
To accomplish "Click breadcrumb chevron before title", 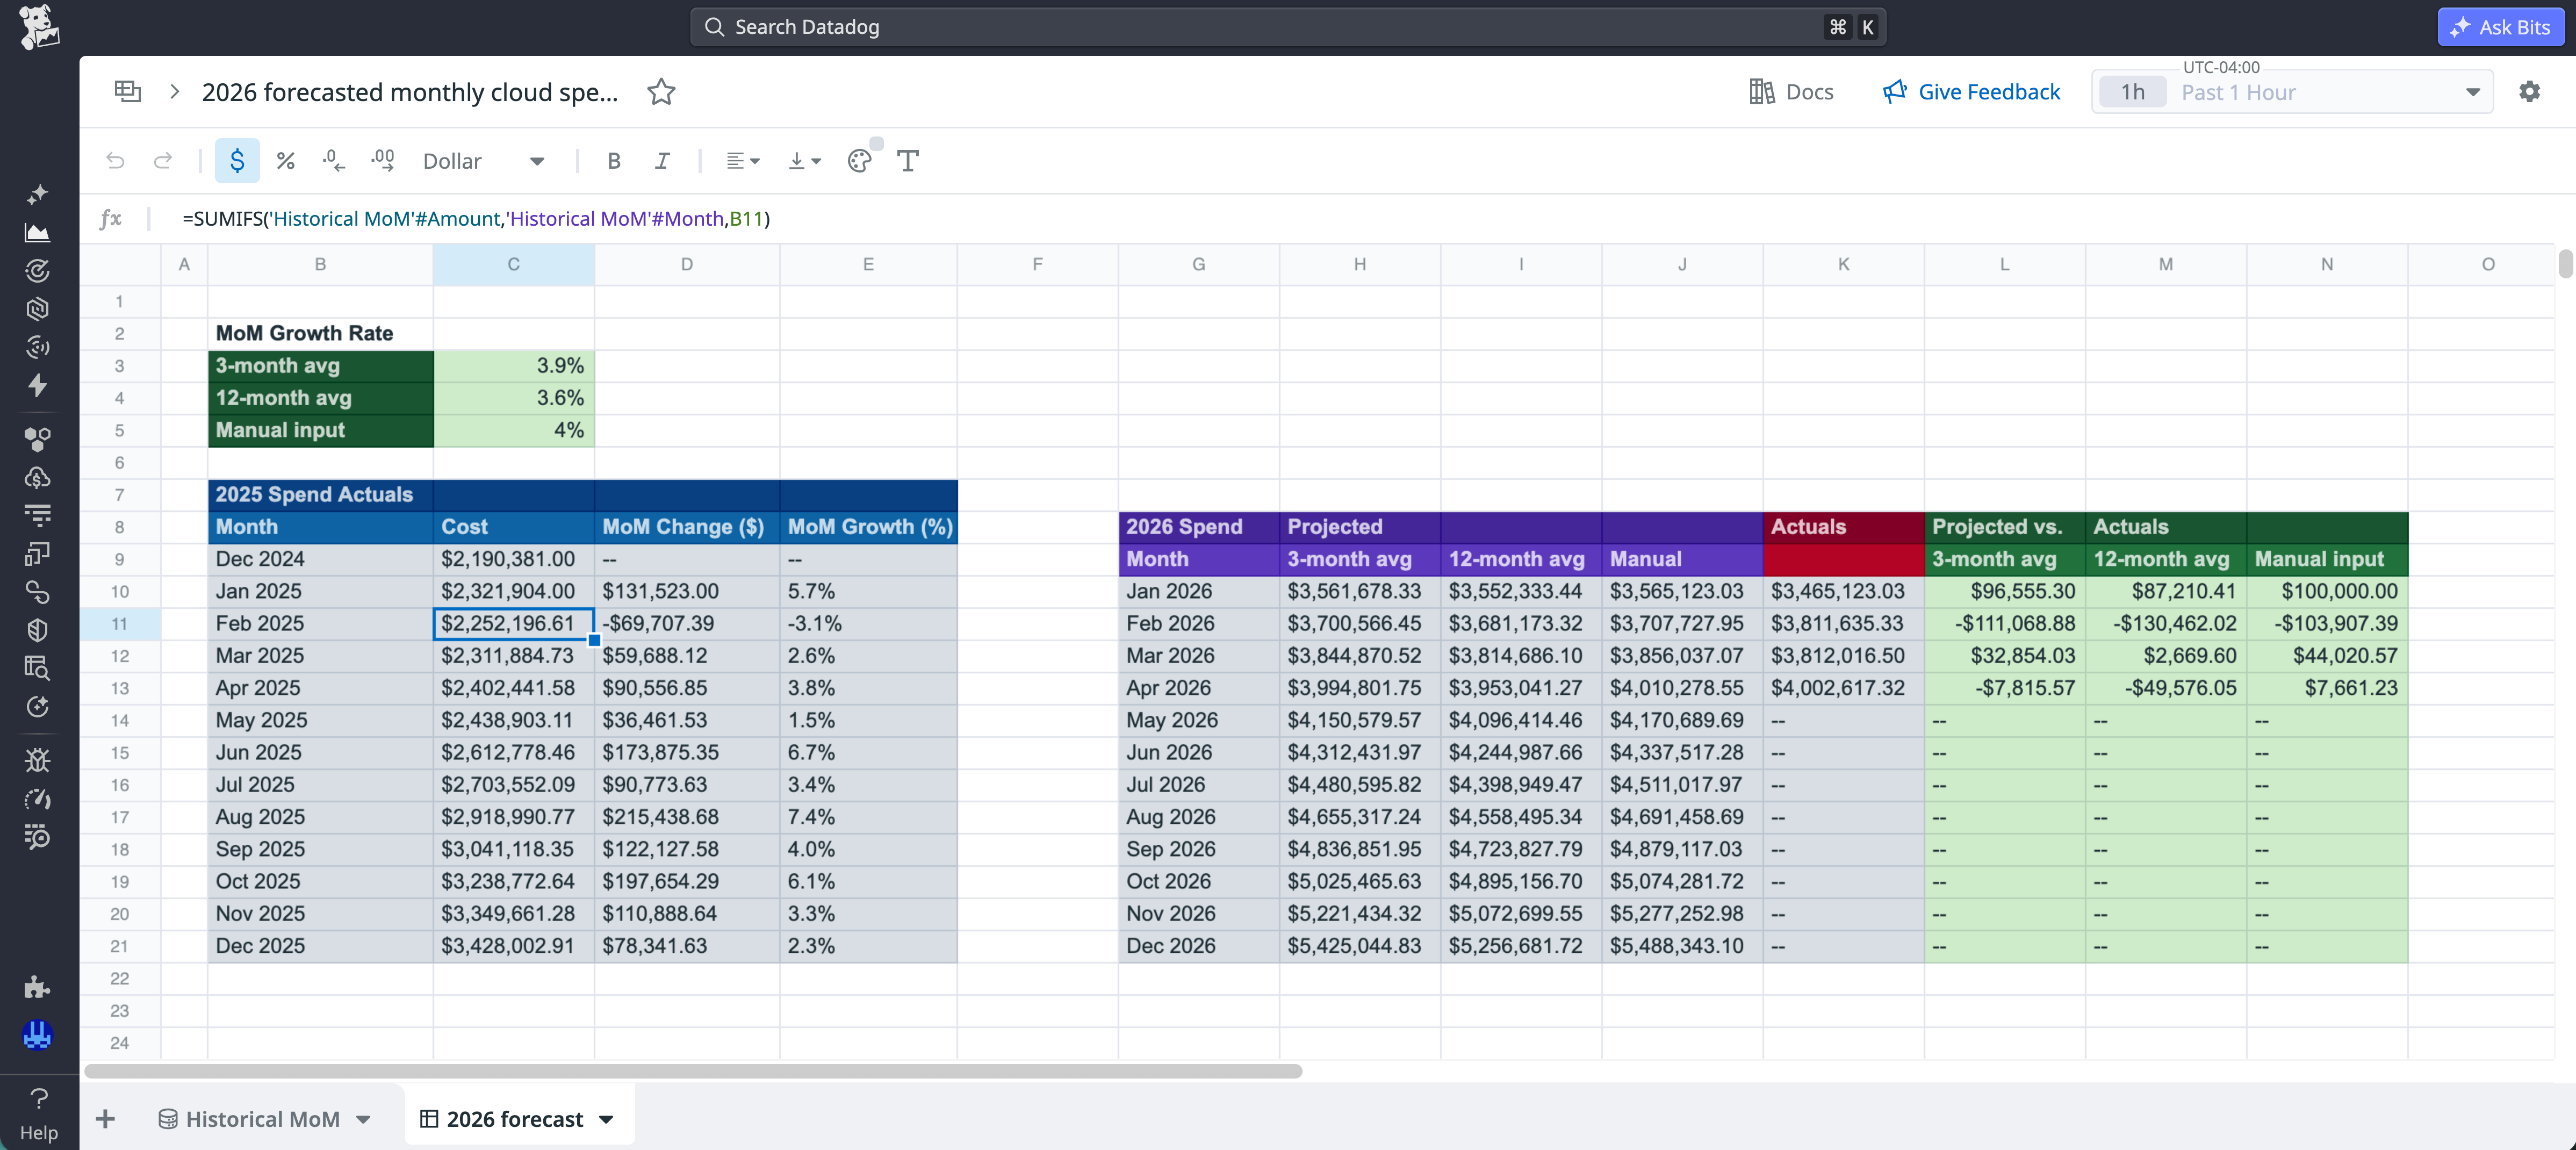I will coord(174,92).
